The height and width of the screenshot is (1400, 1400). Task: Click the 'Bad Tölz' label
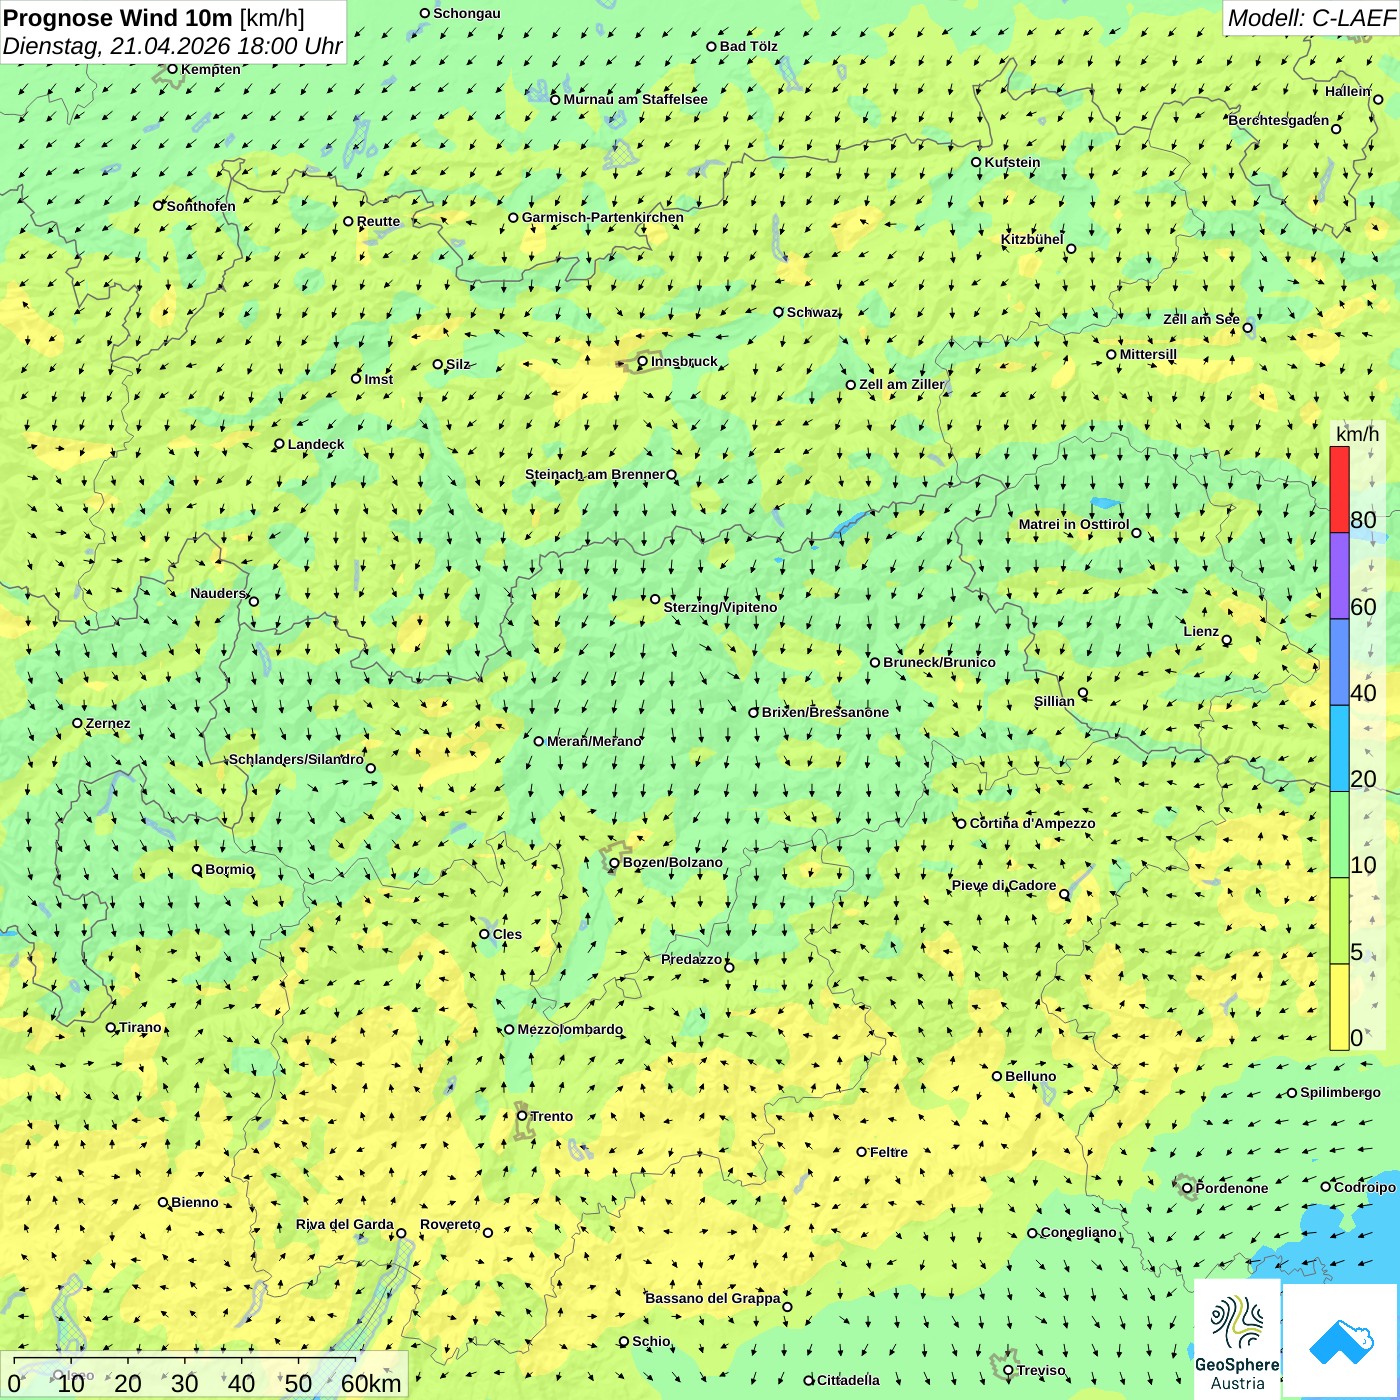pos(749,46)
